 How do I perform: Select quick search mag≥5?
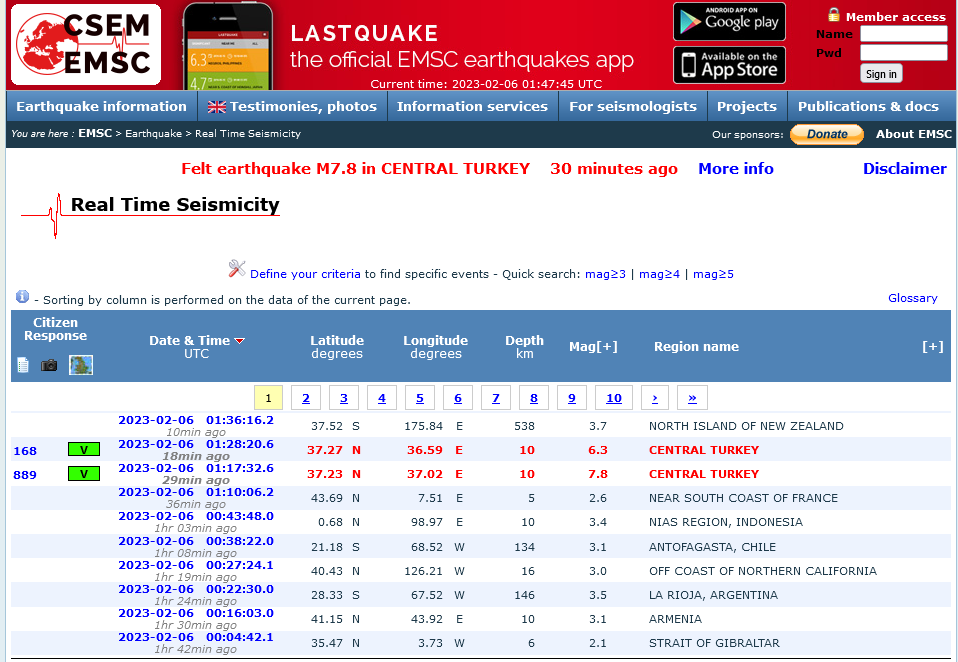pos(713,274)
